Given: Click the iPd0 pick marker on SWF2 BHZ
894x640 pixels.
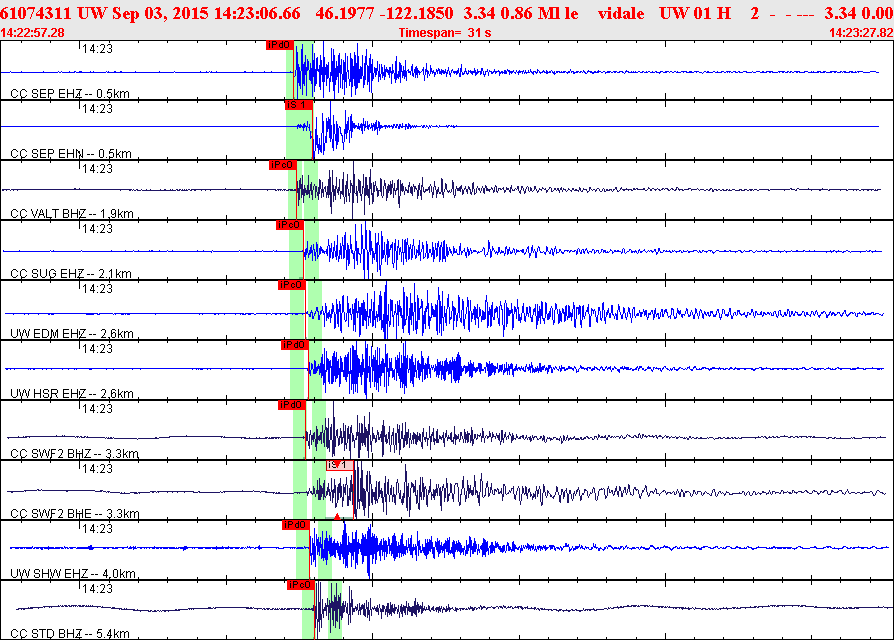Looking at the screenshot, I should click(291, 405).
